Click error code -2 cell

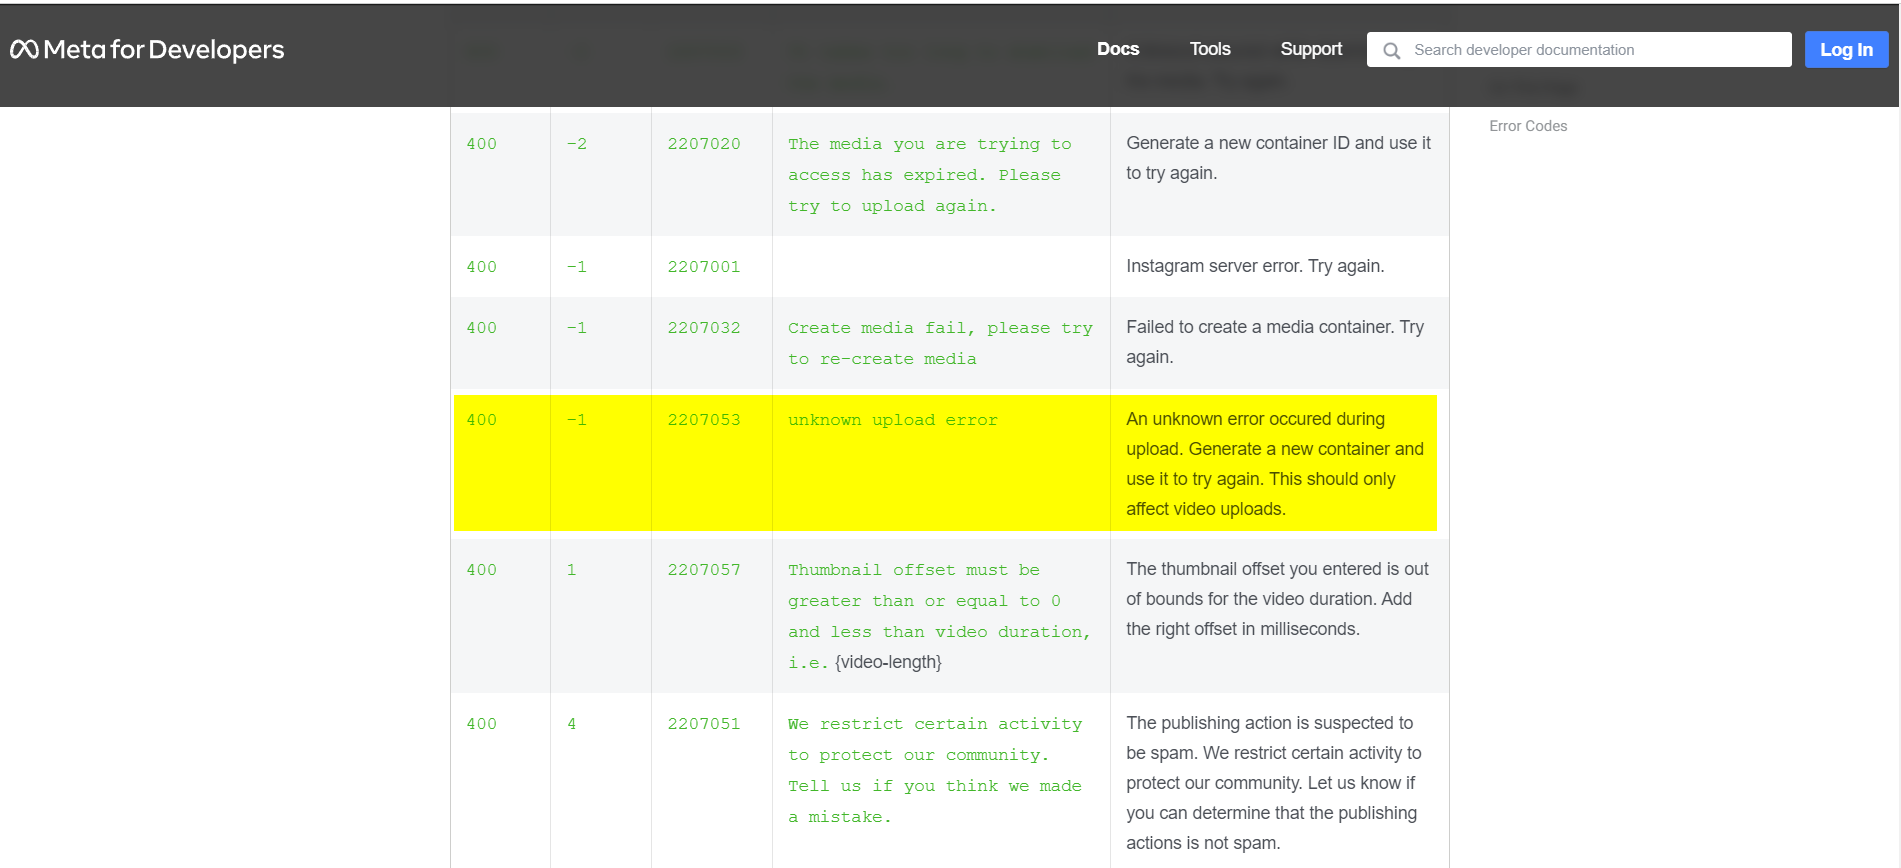point(577,144)
